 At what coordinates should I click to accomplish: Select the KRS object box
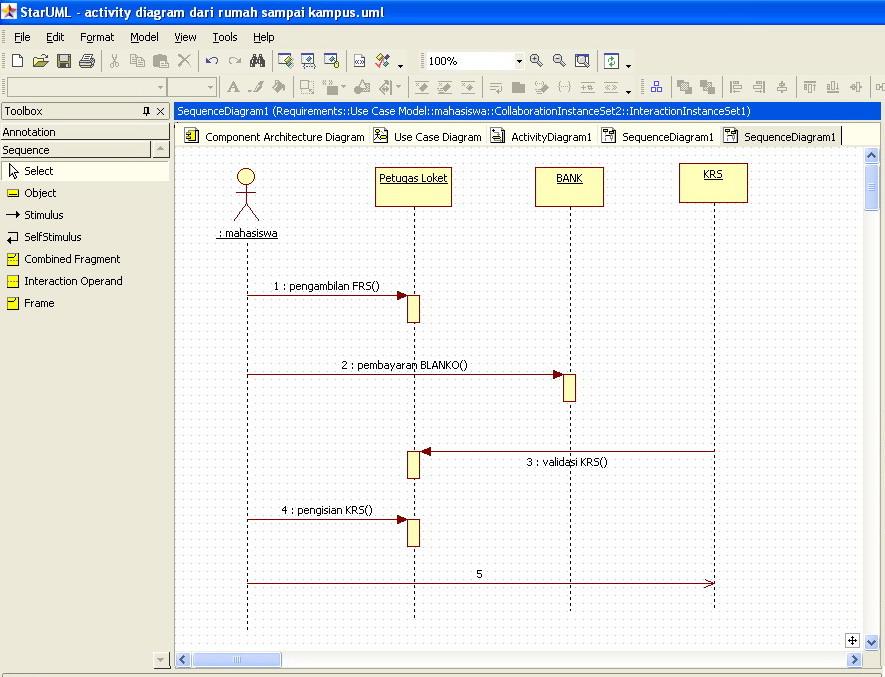pyautogui.click(x=713, y=183)
